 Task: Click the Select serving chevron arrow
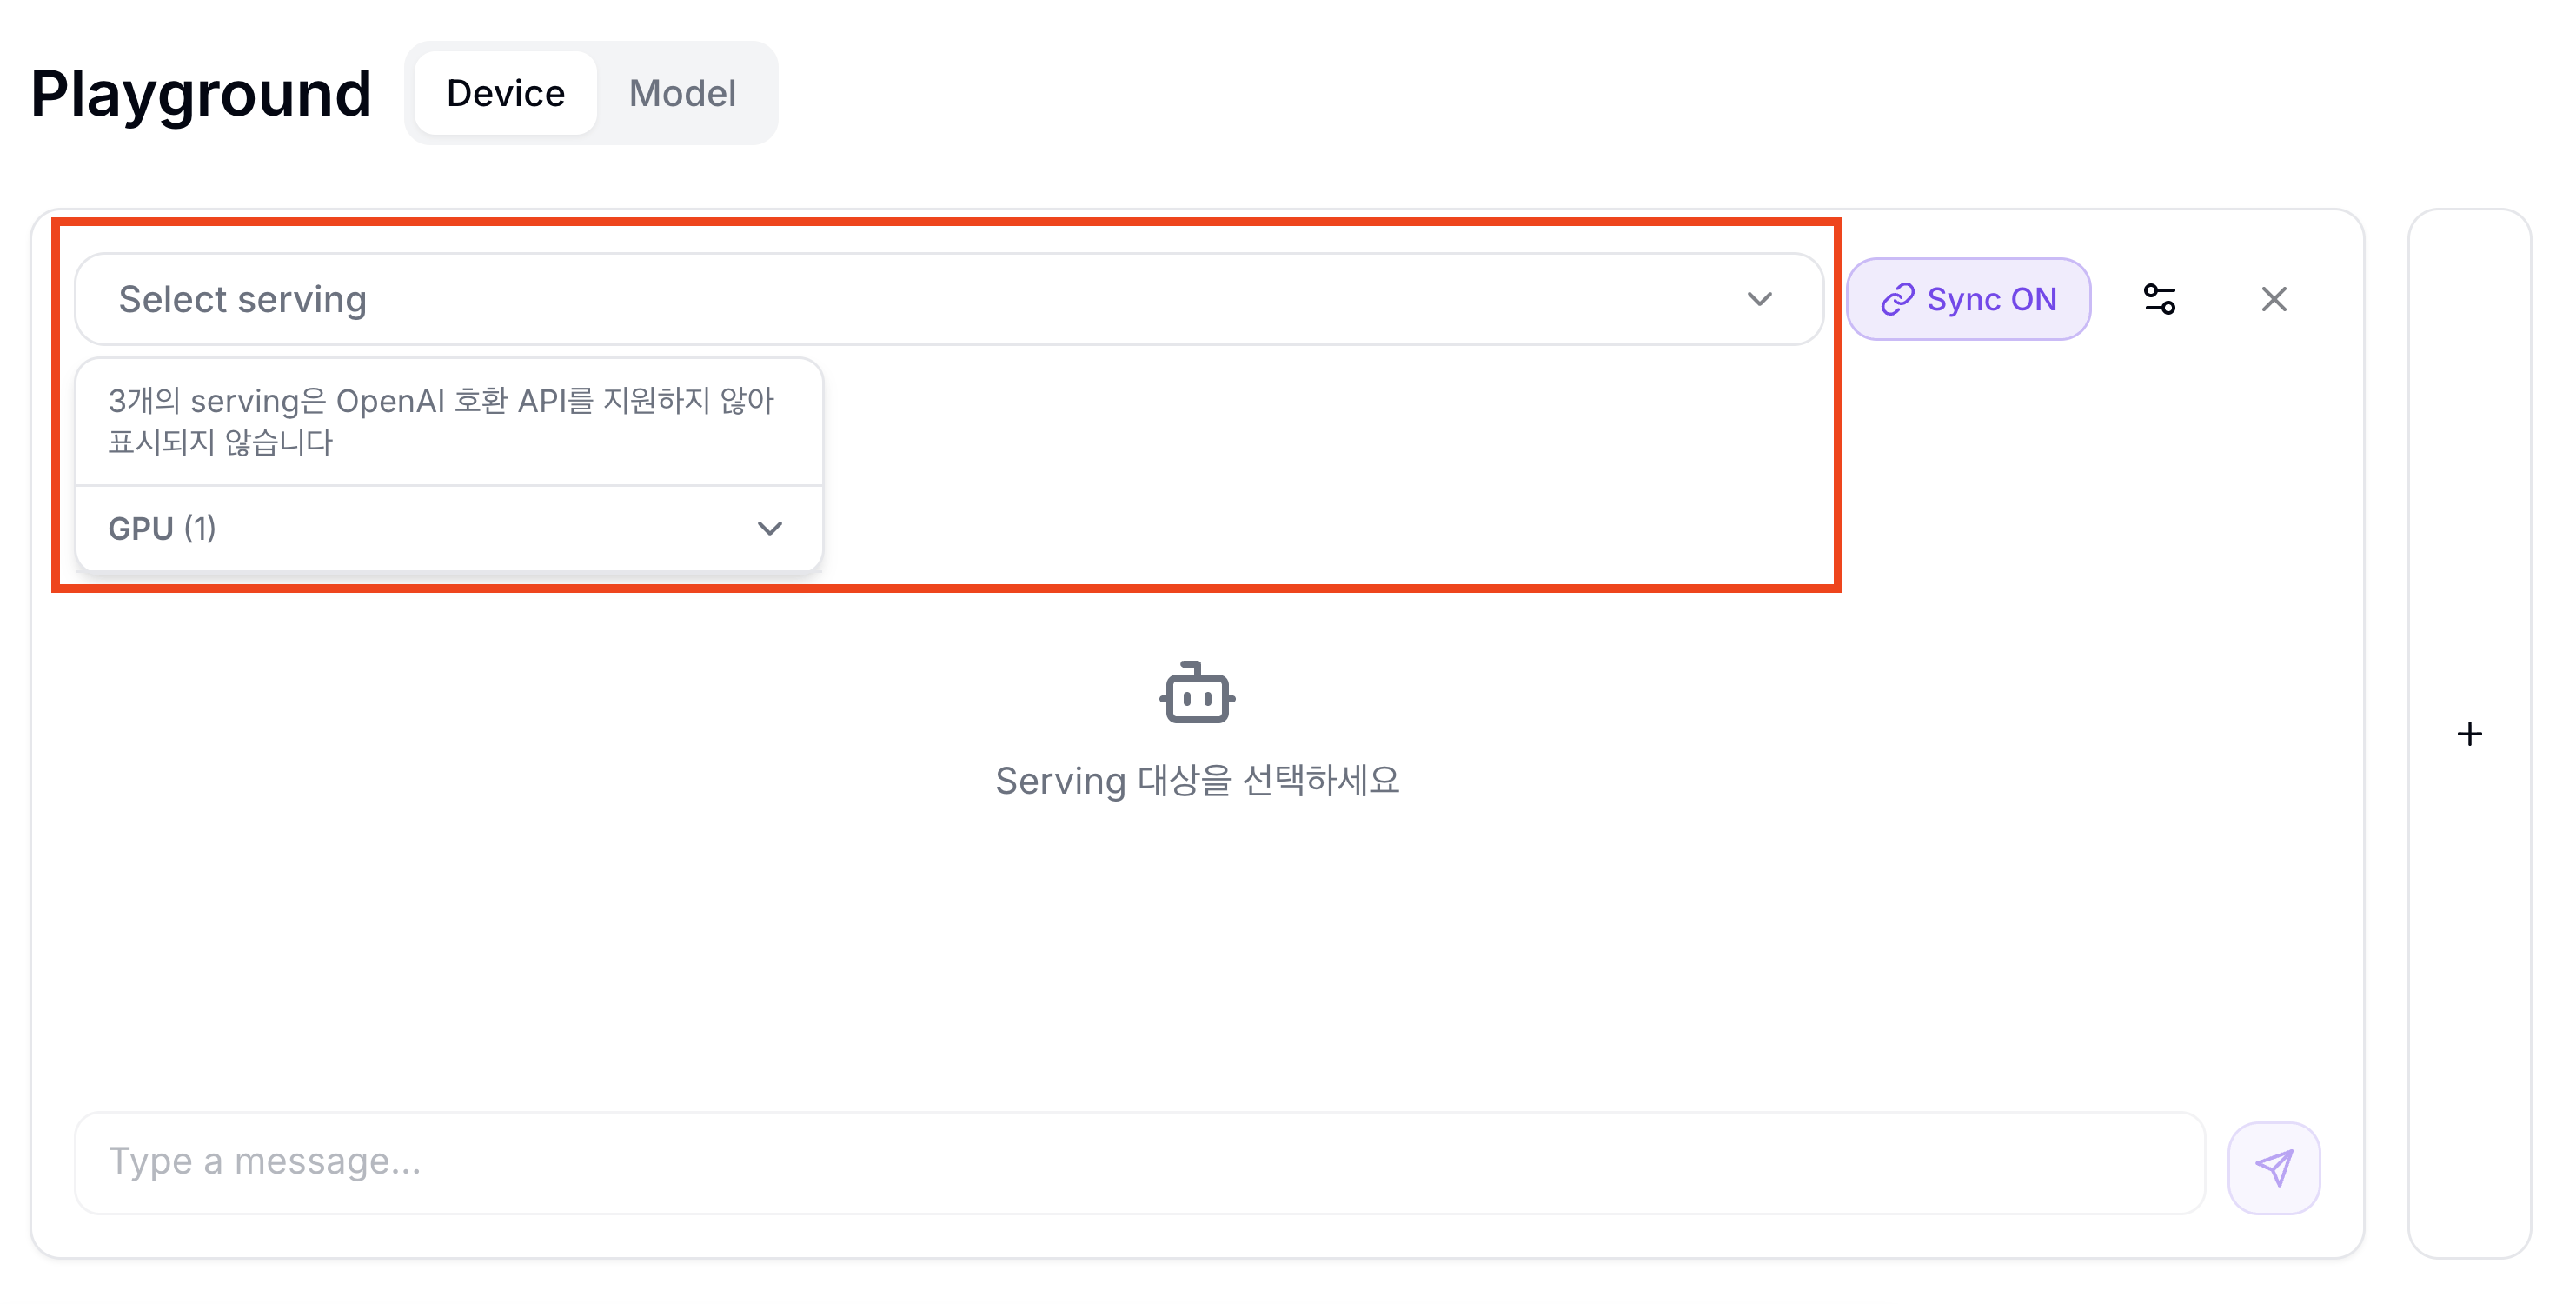click(x=1759, y=299)
